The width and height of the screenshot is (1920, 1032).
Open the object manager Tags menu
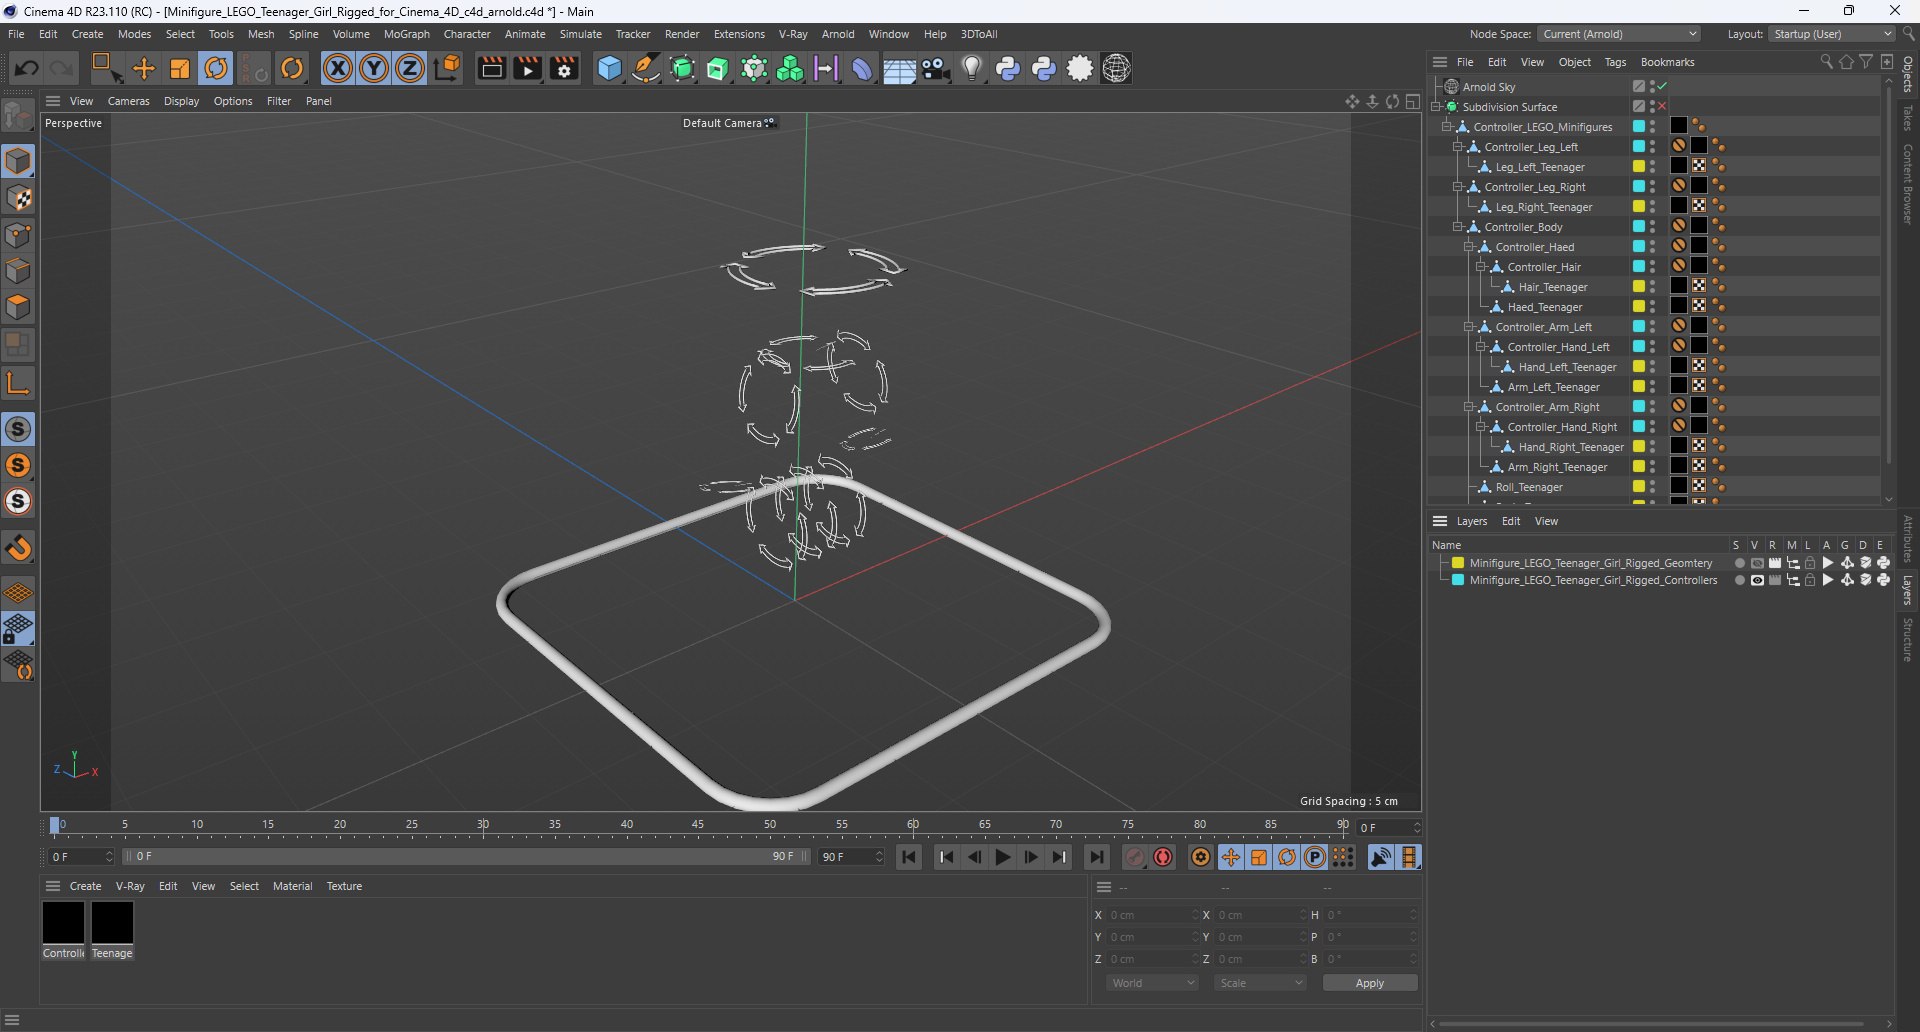(1615, 62)
